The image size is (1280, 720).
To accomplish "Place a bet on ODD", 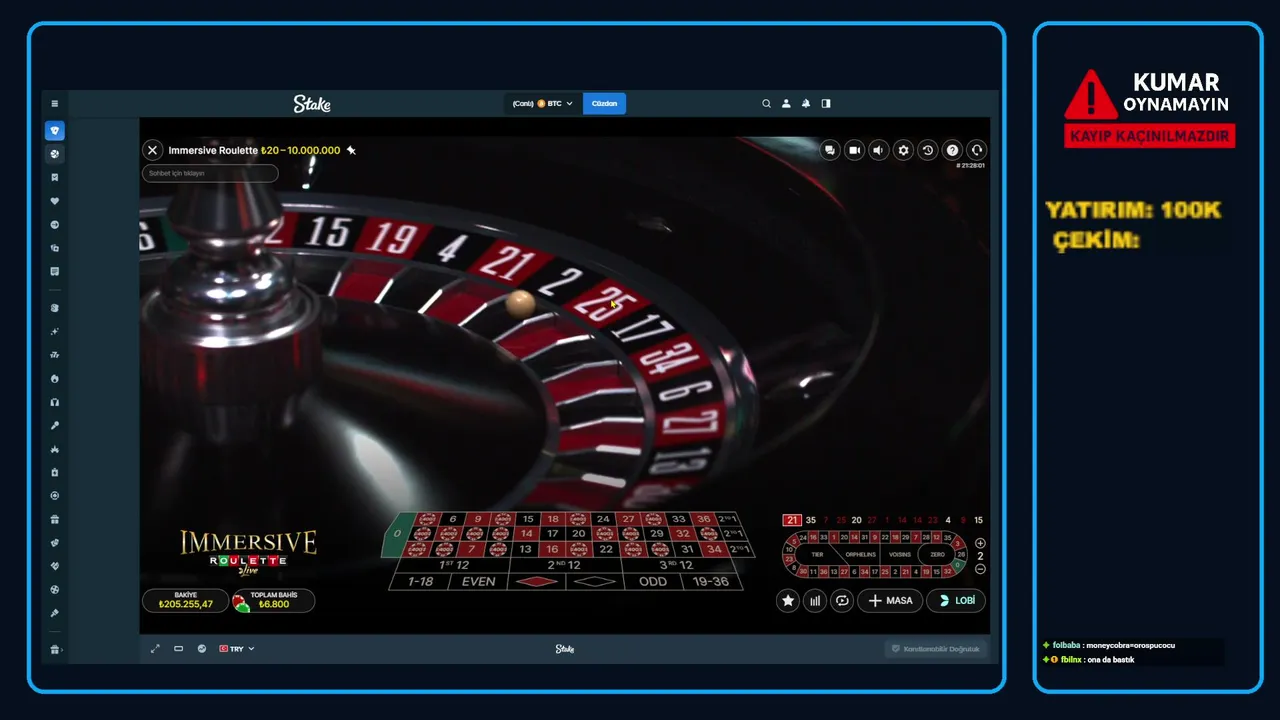I will [653, 581].
